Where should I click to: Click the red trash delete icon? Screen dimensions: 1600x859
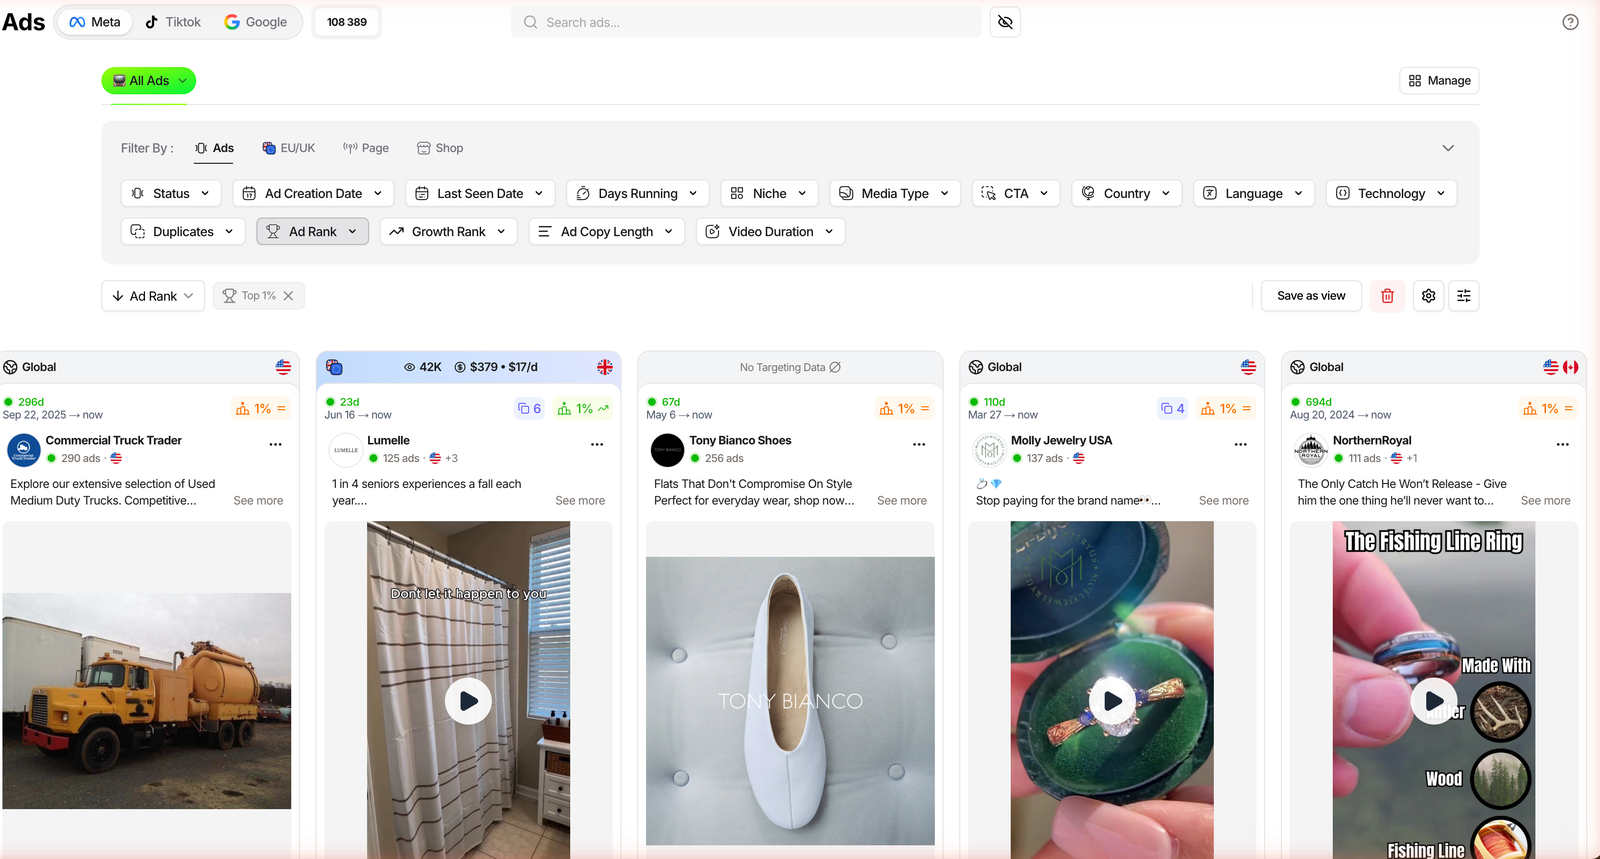pyautogui.click(x=1387, y=296)
